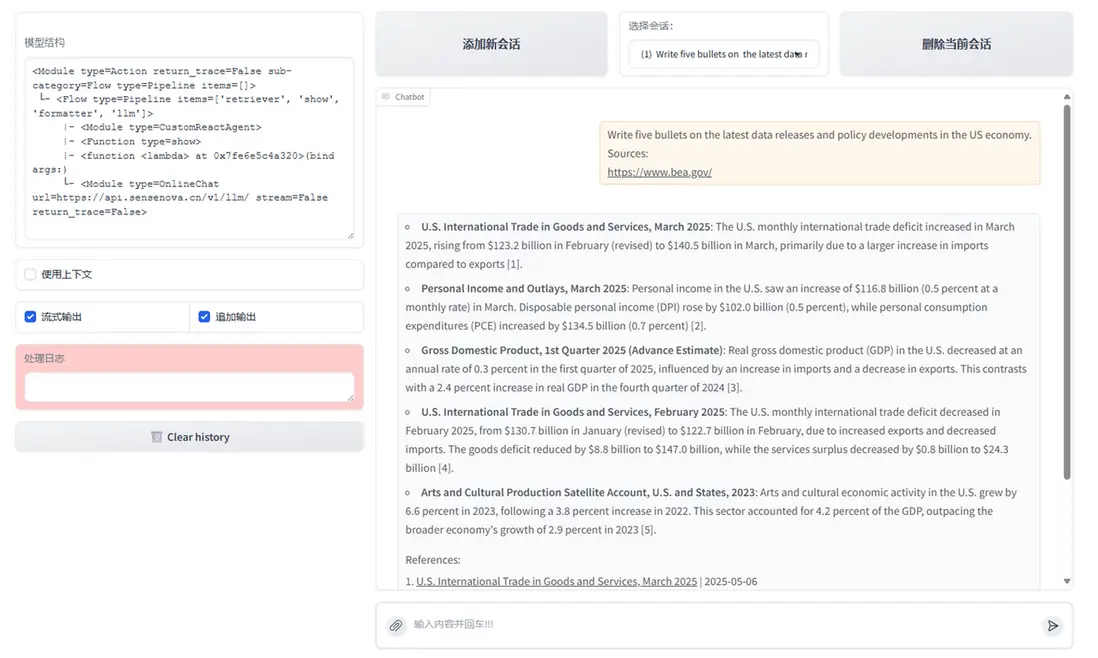Click the 选择会话 label
Screen dimensions: 1098x658
[651, 26]
